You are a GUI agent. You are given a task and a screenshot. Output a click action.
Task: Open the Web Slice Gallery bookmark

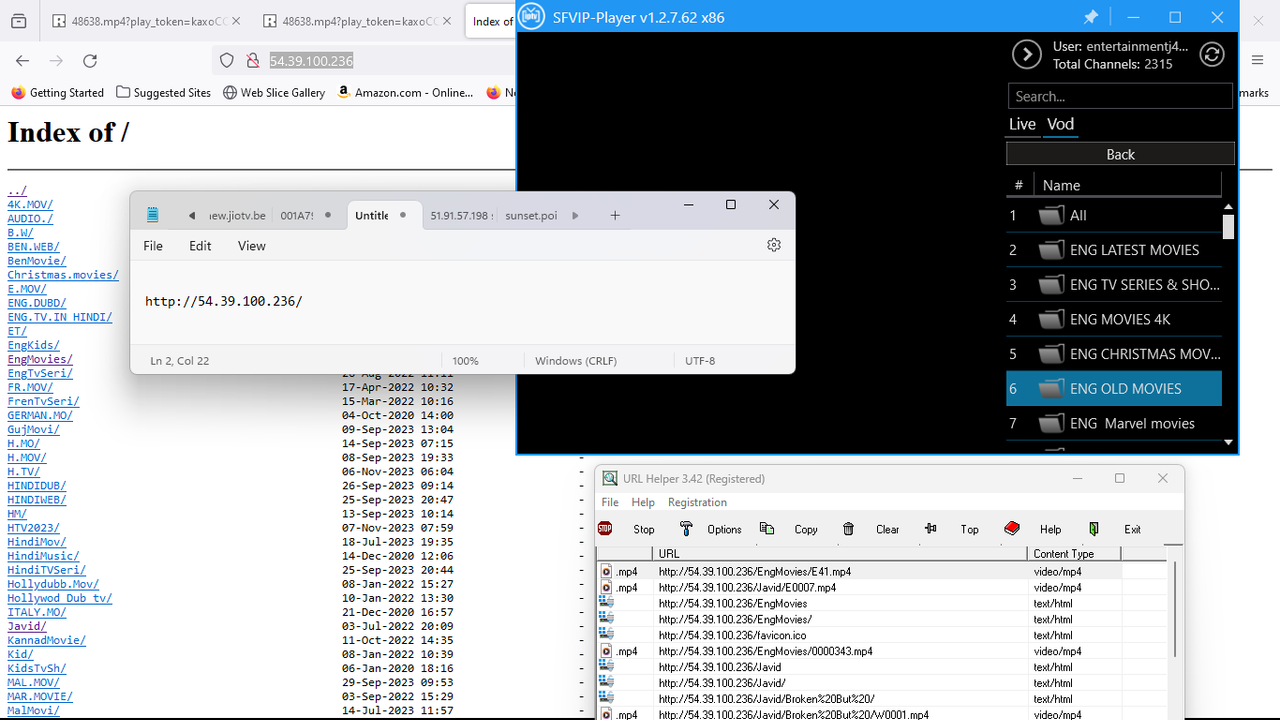[275, 92]
